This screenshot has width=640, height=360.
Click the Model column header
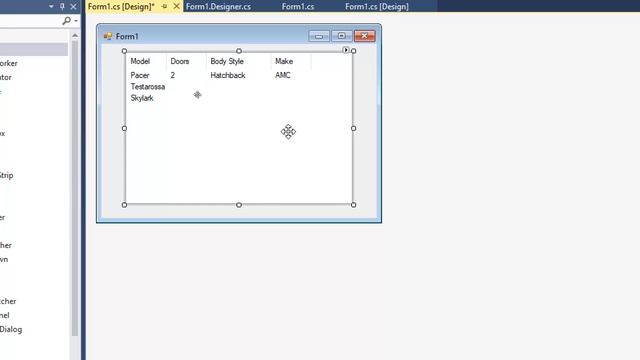coord(140,61)
